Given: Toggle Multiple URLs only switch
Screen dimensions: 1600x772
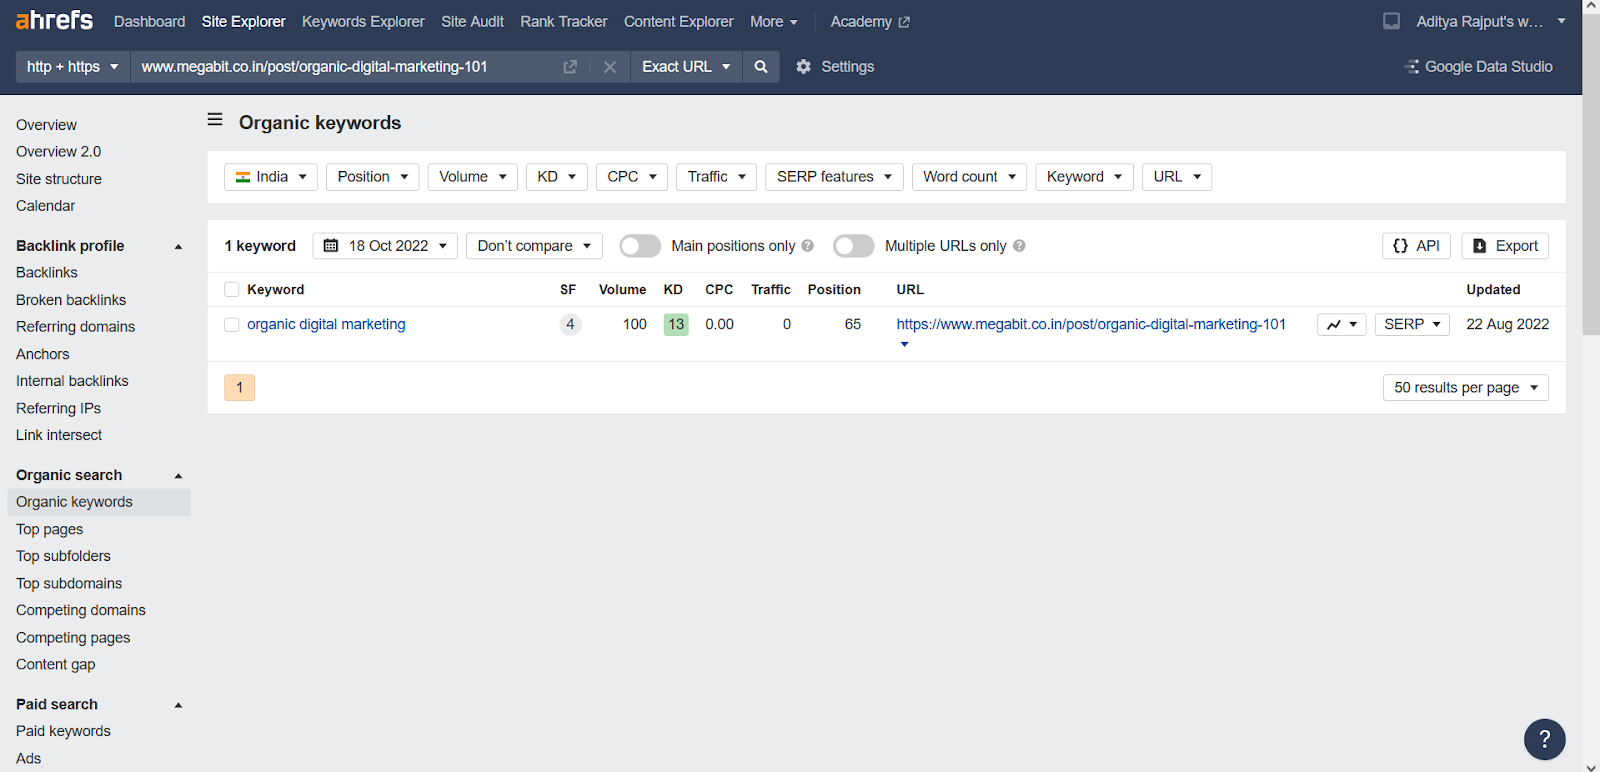Looking at the screenshot, I should [x=854, y=246].
